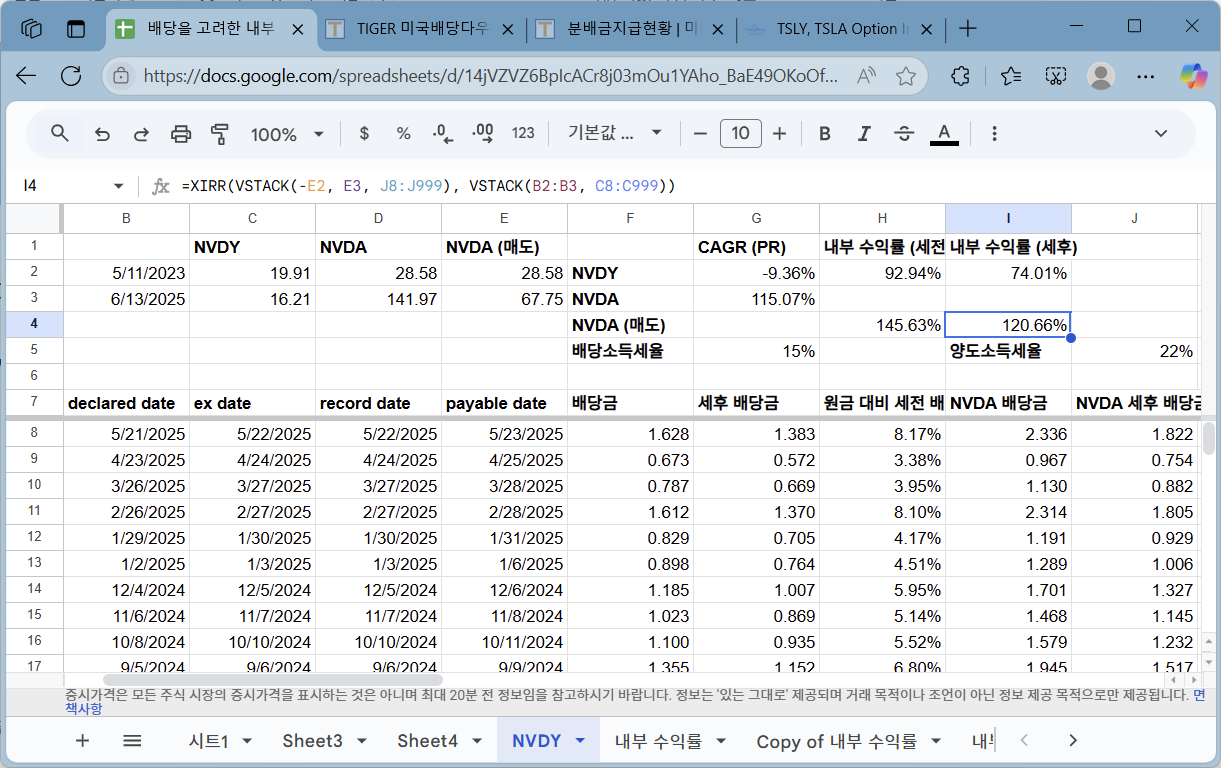1221x768 pixels.
Task: Toggle bold formatting
Action: [x=825, y=133]
